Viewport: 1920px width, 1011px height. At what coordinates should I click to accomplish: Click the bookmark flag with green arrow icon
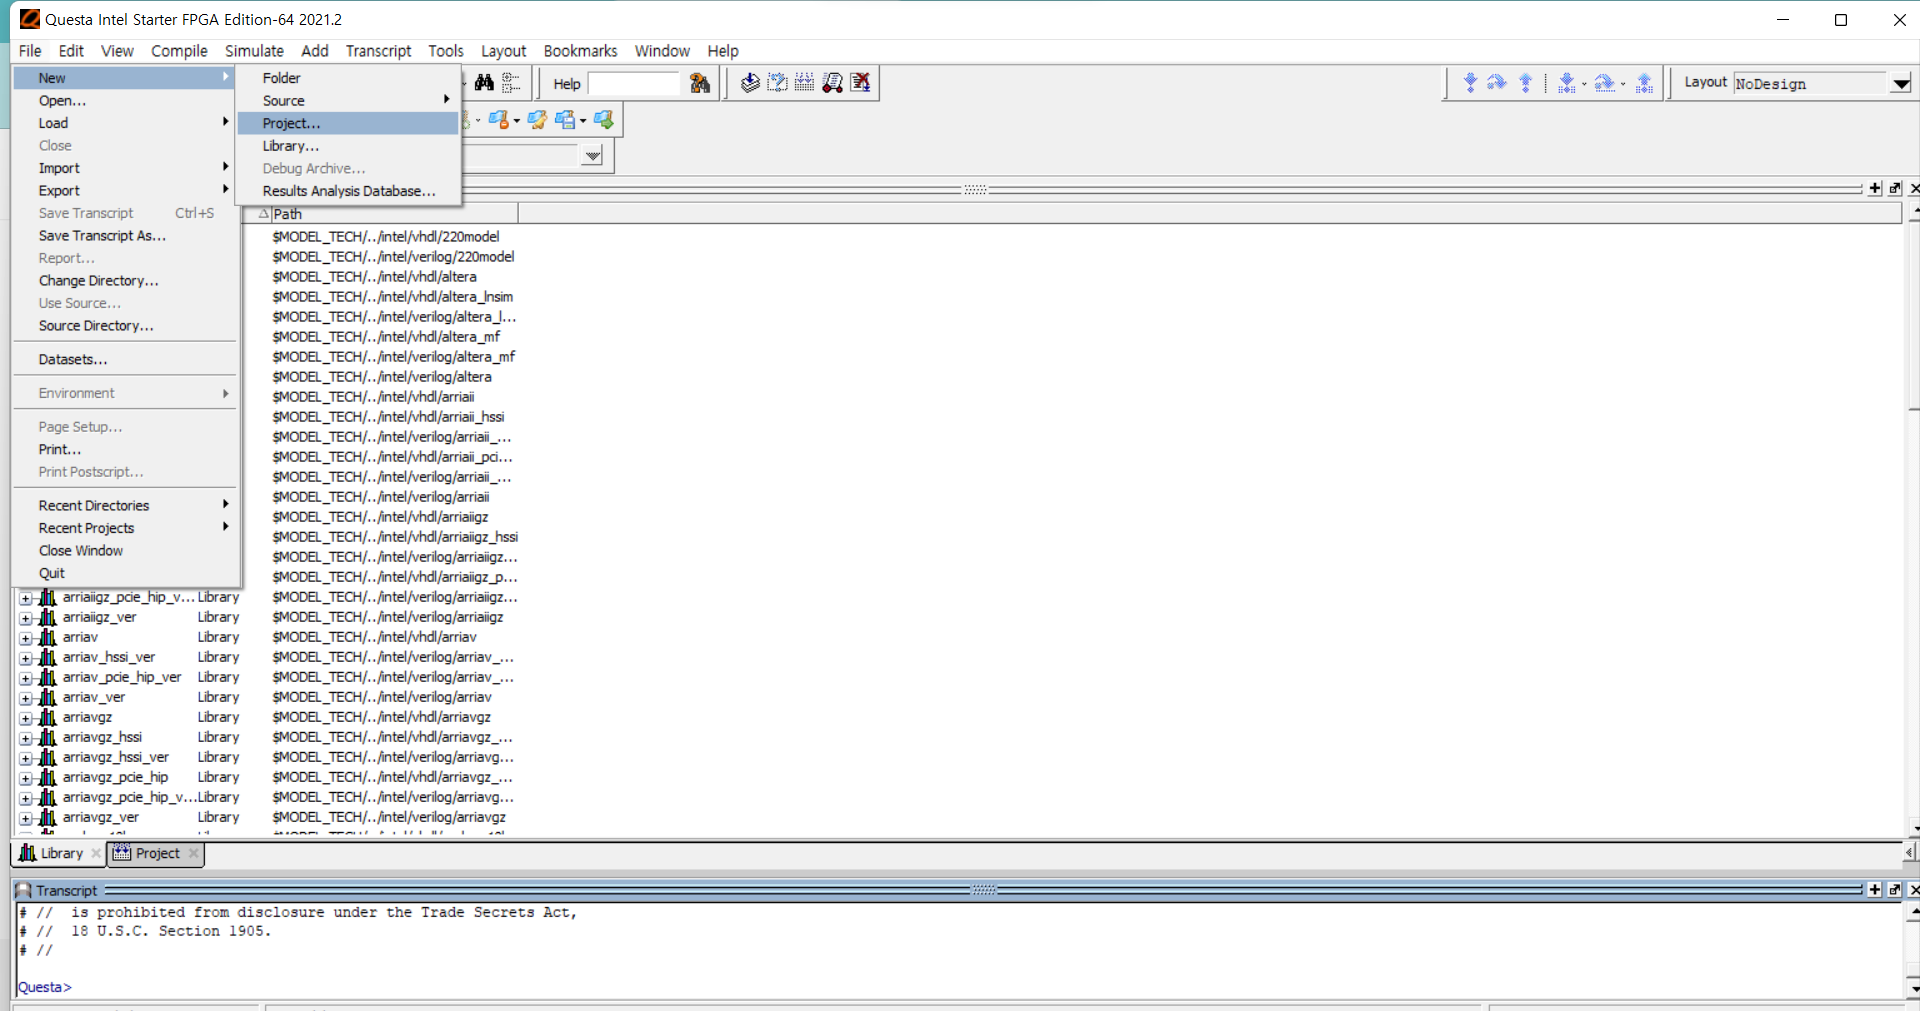[x=603, y=120]
